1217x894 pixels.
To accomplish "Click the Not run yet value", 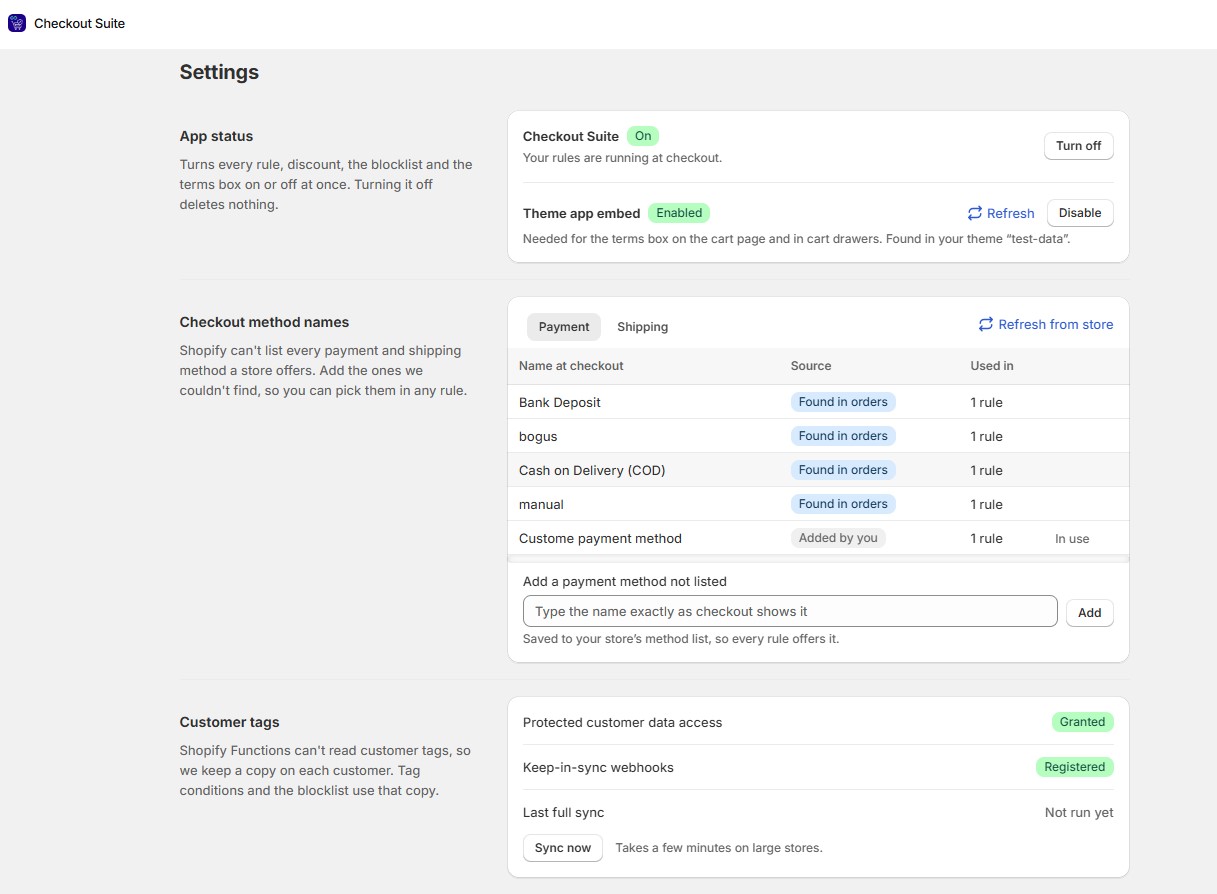I will pyautogui.click(x=1079, y=812).
